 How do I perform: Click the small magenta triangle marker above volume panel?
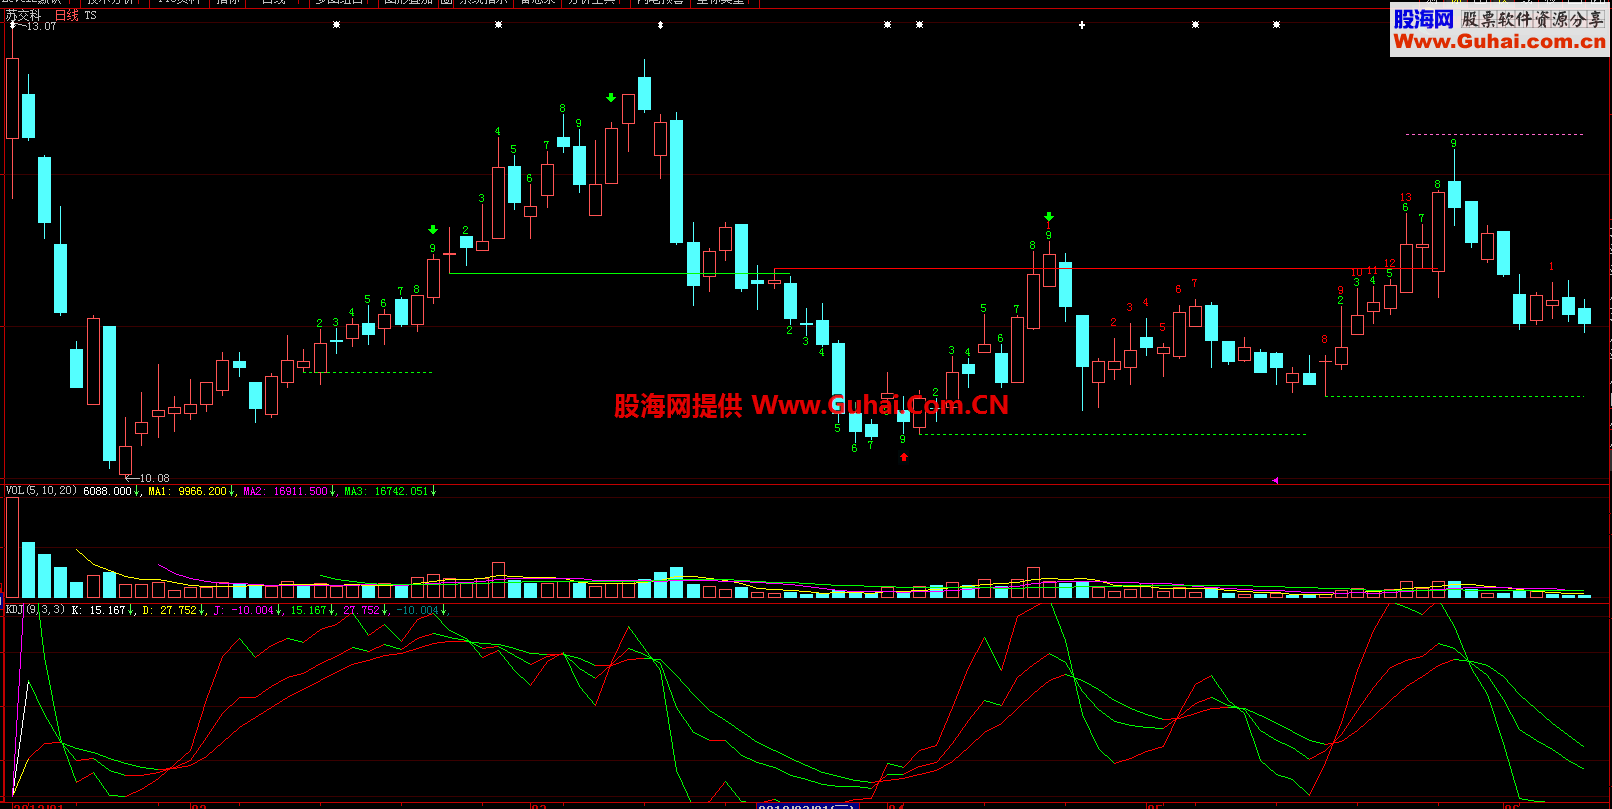[1274, 480]
